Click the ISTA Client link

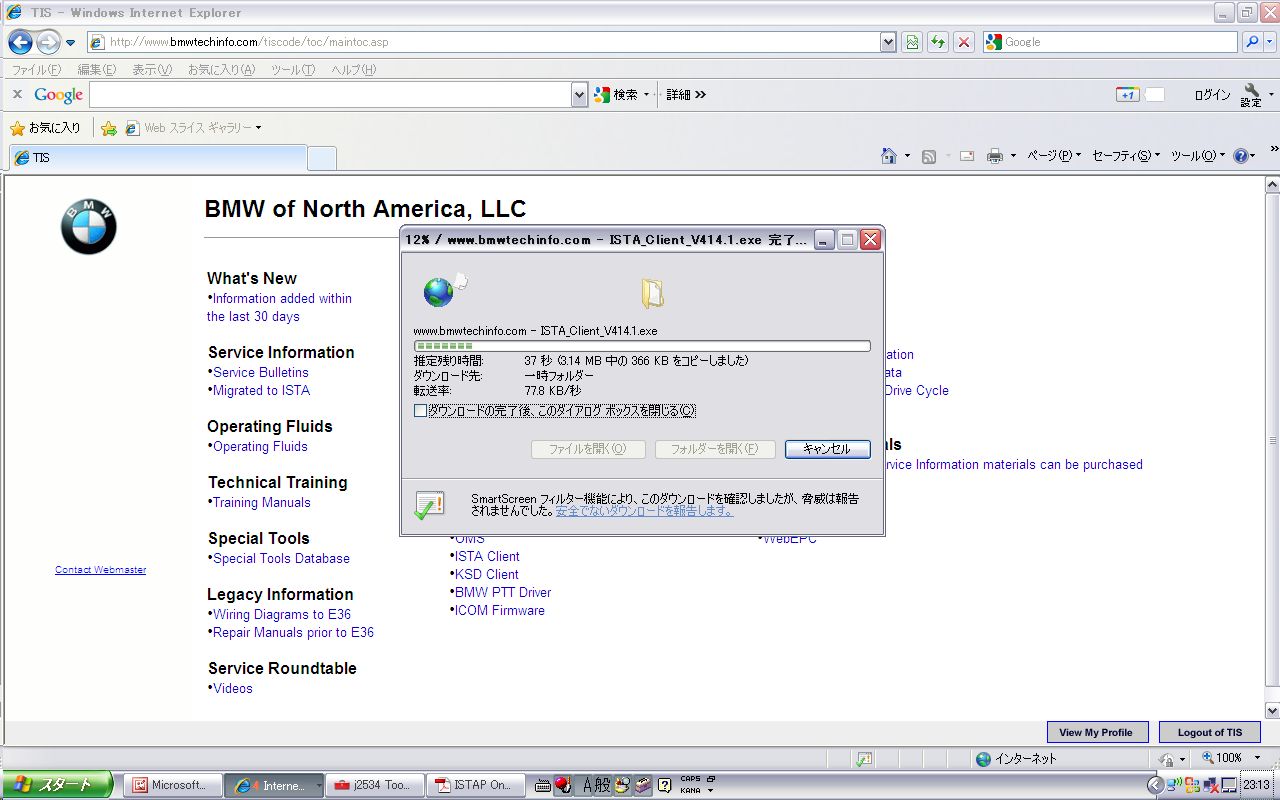tap(487, 557)
